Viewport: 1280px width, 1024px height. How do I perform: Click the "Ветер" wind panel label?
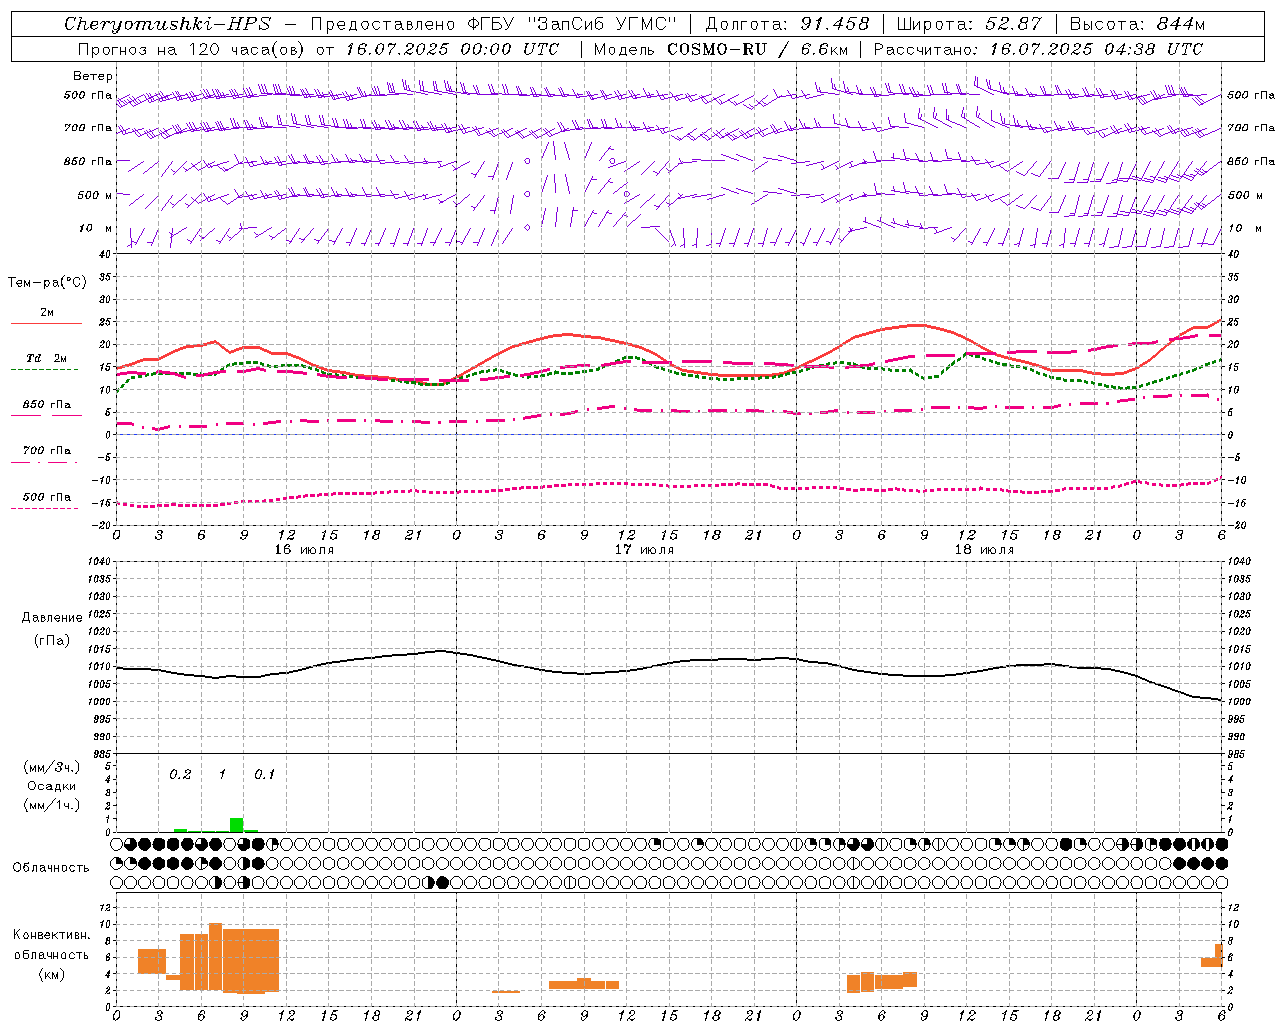[x=93, y=76]
